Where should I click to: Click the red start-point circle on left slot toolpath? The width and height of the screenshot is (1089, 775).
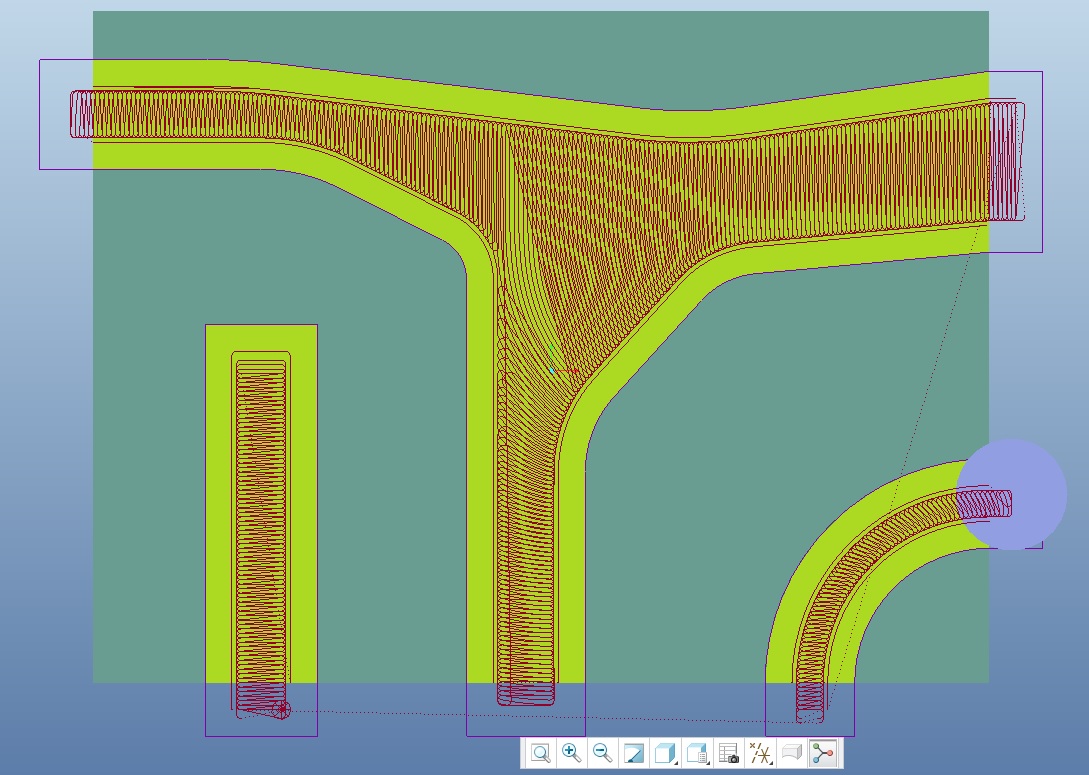[x=281, y=710]
